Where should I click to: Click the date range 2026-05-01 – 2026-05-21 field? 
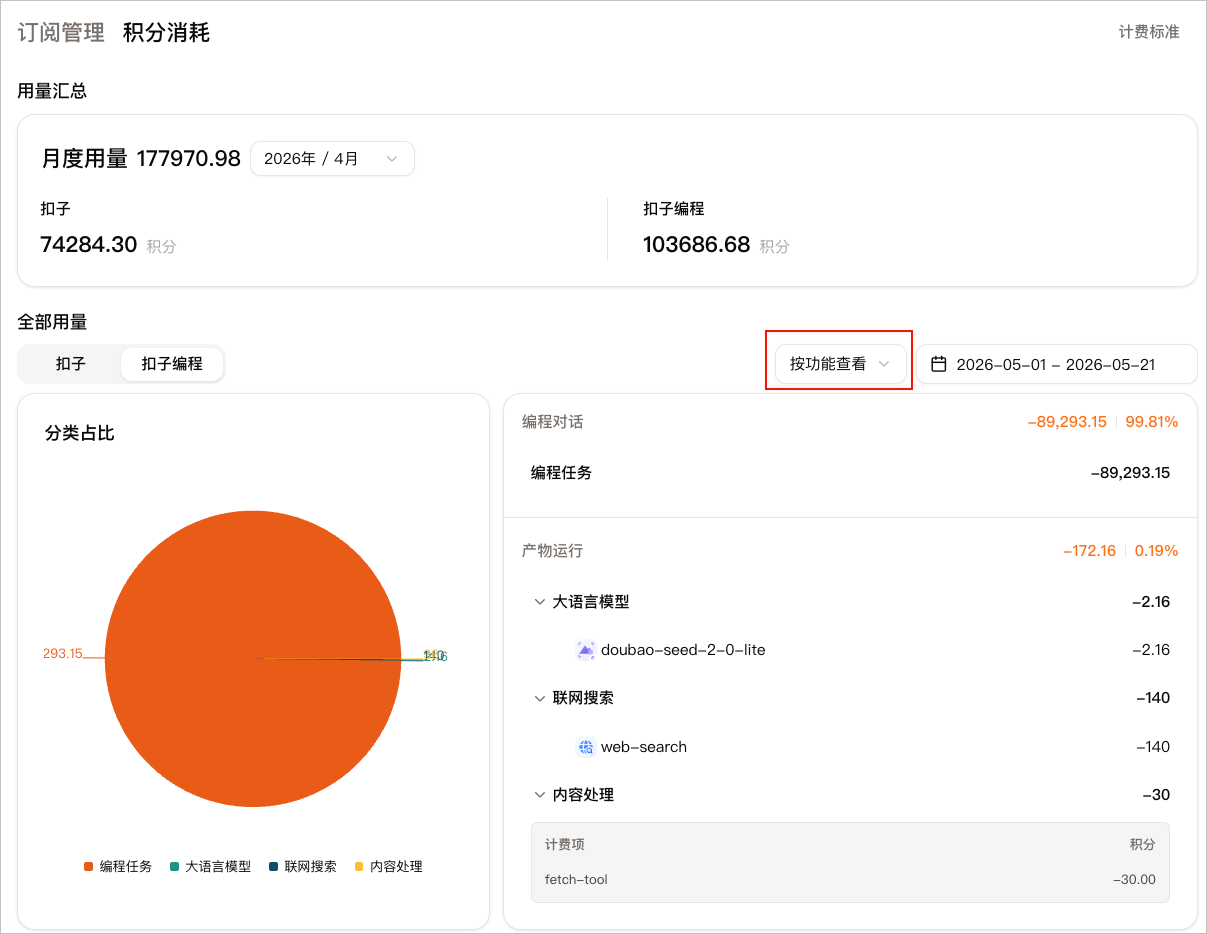(1057, 364)
